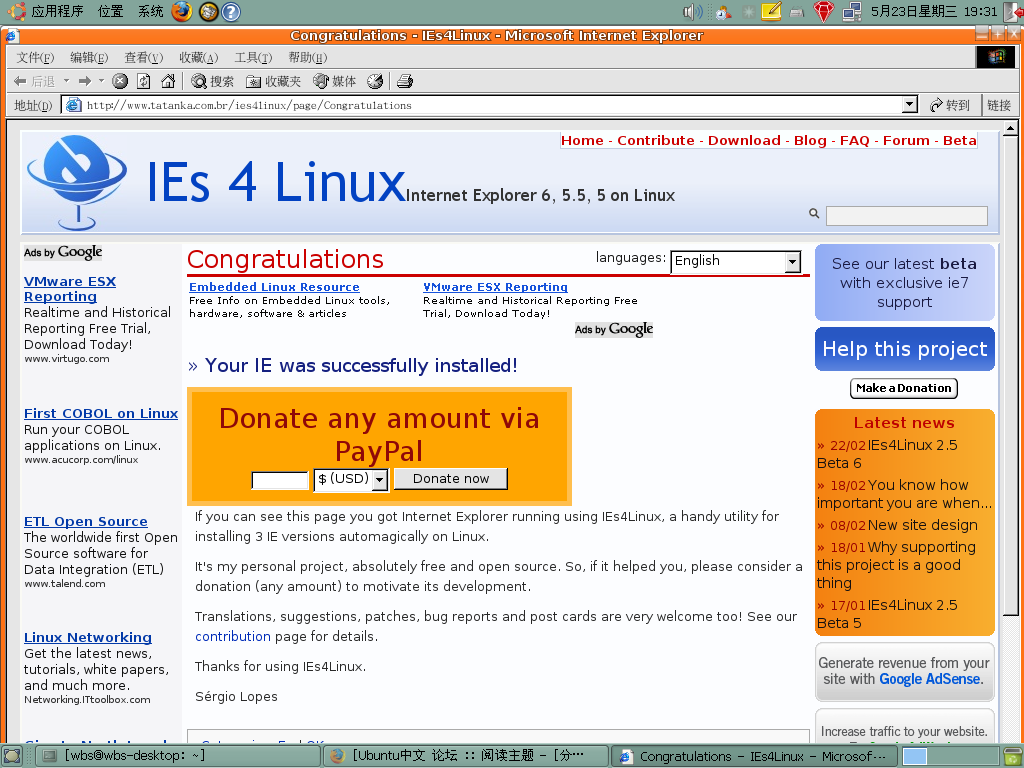Open the FAQ link
This screenshot has height=768, width=1024.
[855, 140]
